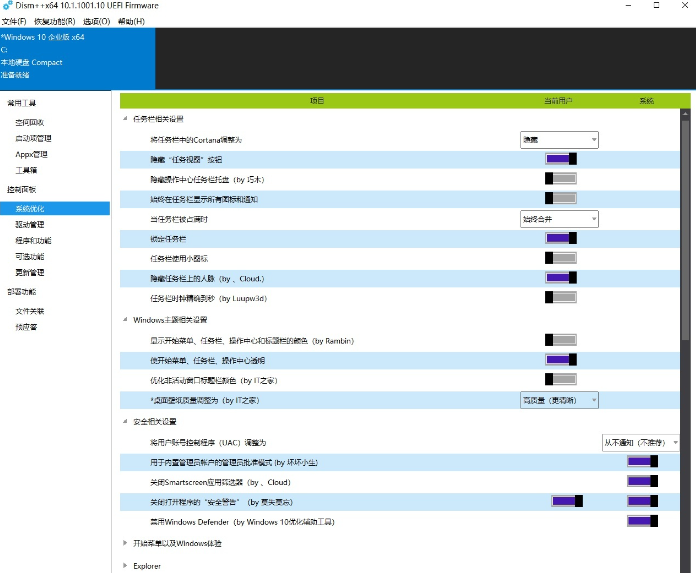Open 更新管理 in the sidebar

pyautogui.click(x=30, y=272)
